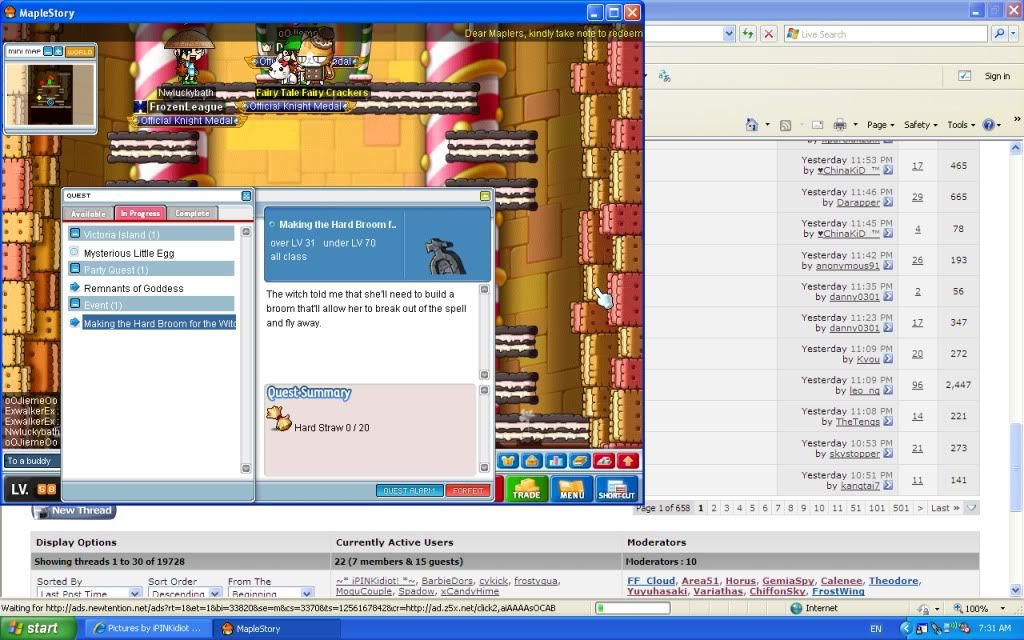Click the RSS feeds icon in command bar

point(786,125)
